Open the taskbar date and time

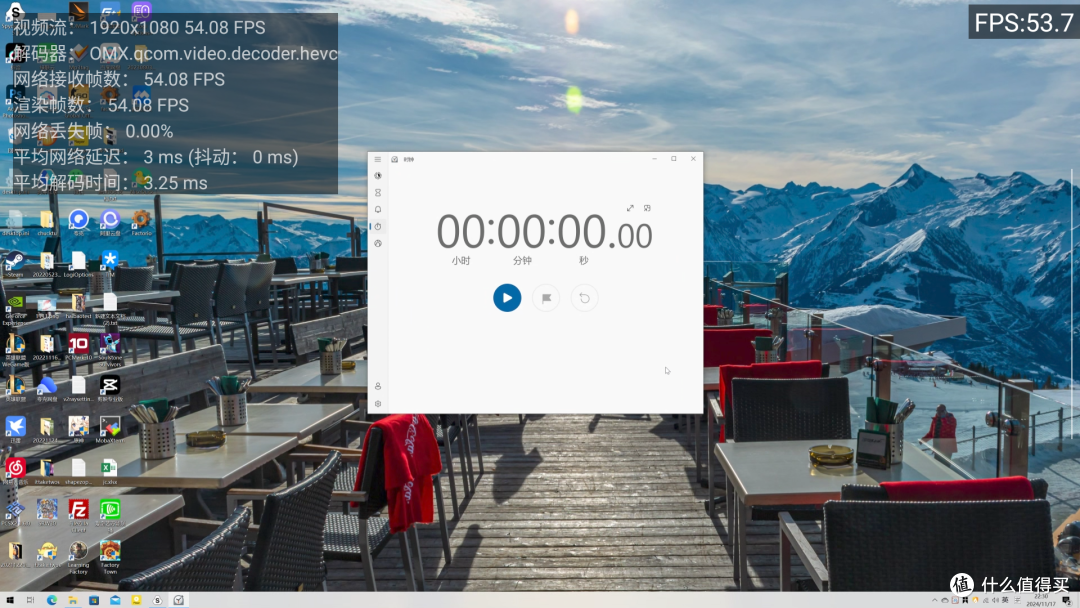(1041, 600)
